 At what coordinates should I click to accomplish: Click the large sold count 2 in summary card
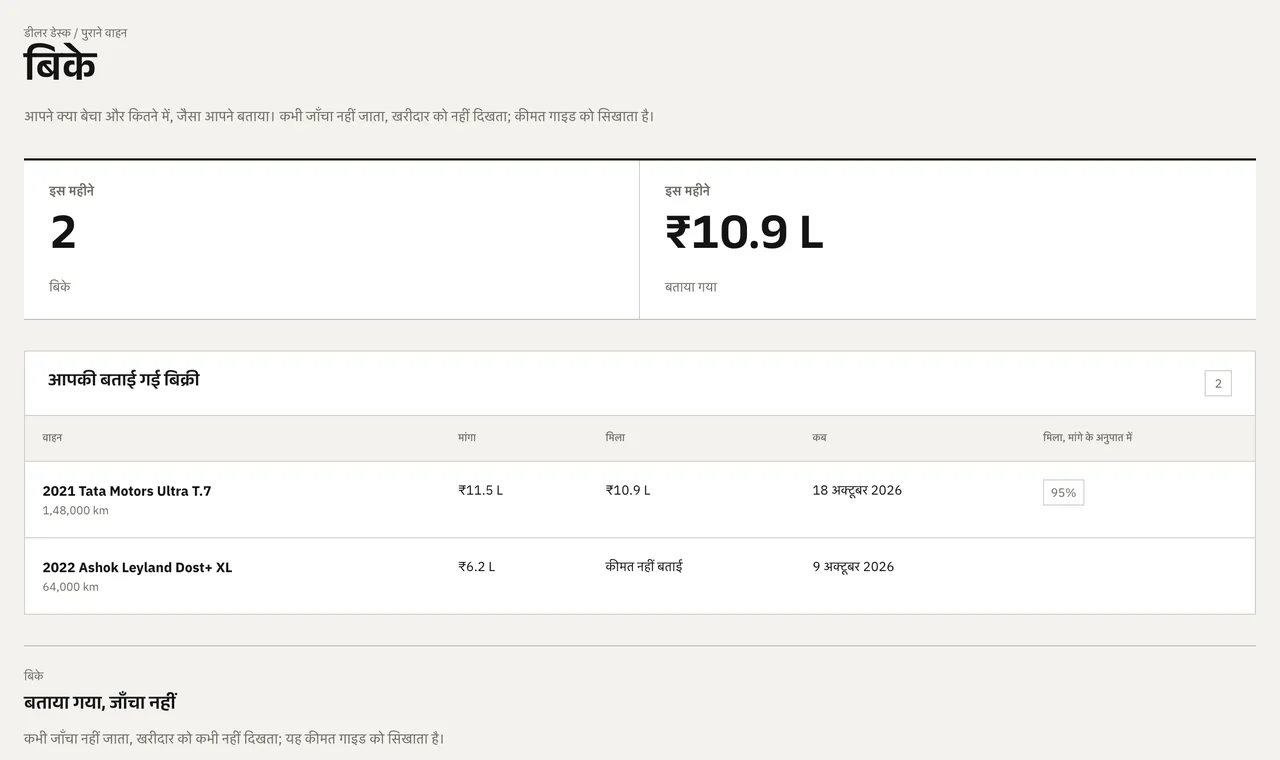63,233
